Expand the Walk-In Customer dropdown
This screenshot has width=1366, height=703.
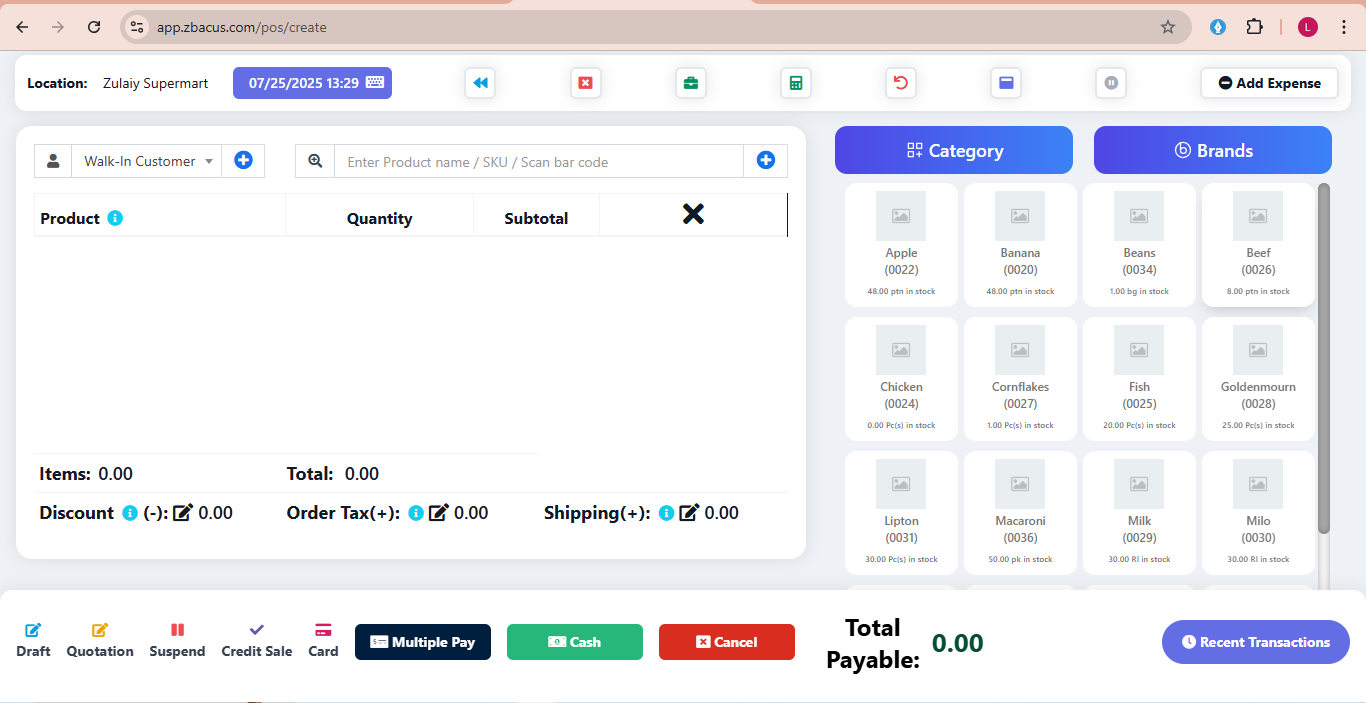(x=146, y=161)
